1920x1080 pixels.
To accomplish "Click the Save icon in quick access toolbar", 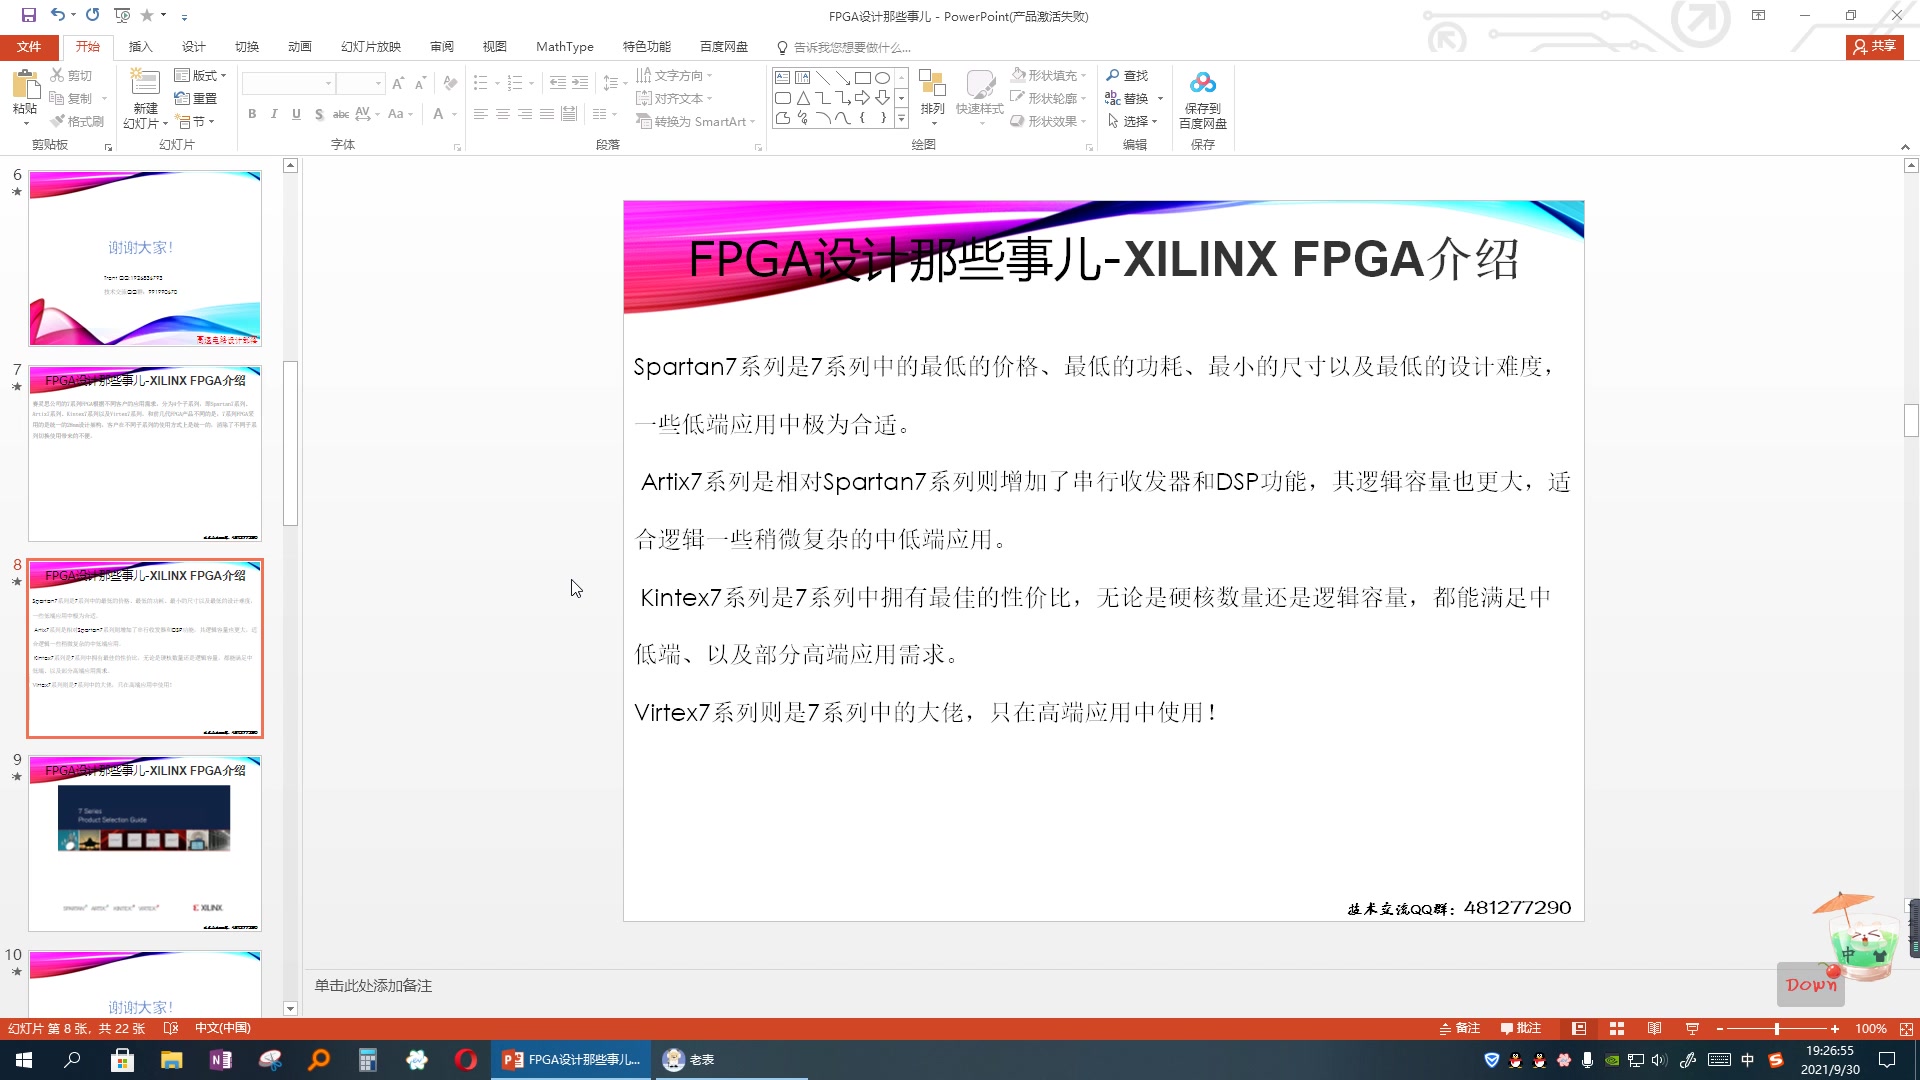I will [28, 15].
